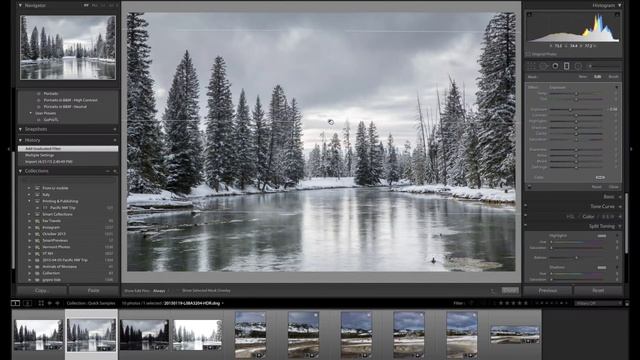640x360 pixels.
Task: Click the Portraits in B&W - Neutral preset icon
Action: pos(38,107)
